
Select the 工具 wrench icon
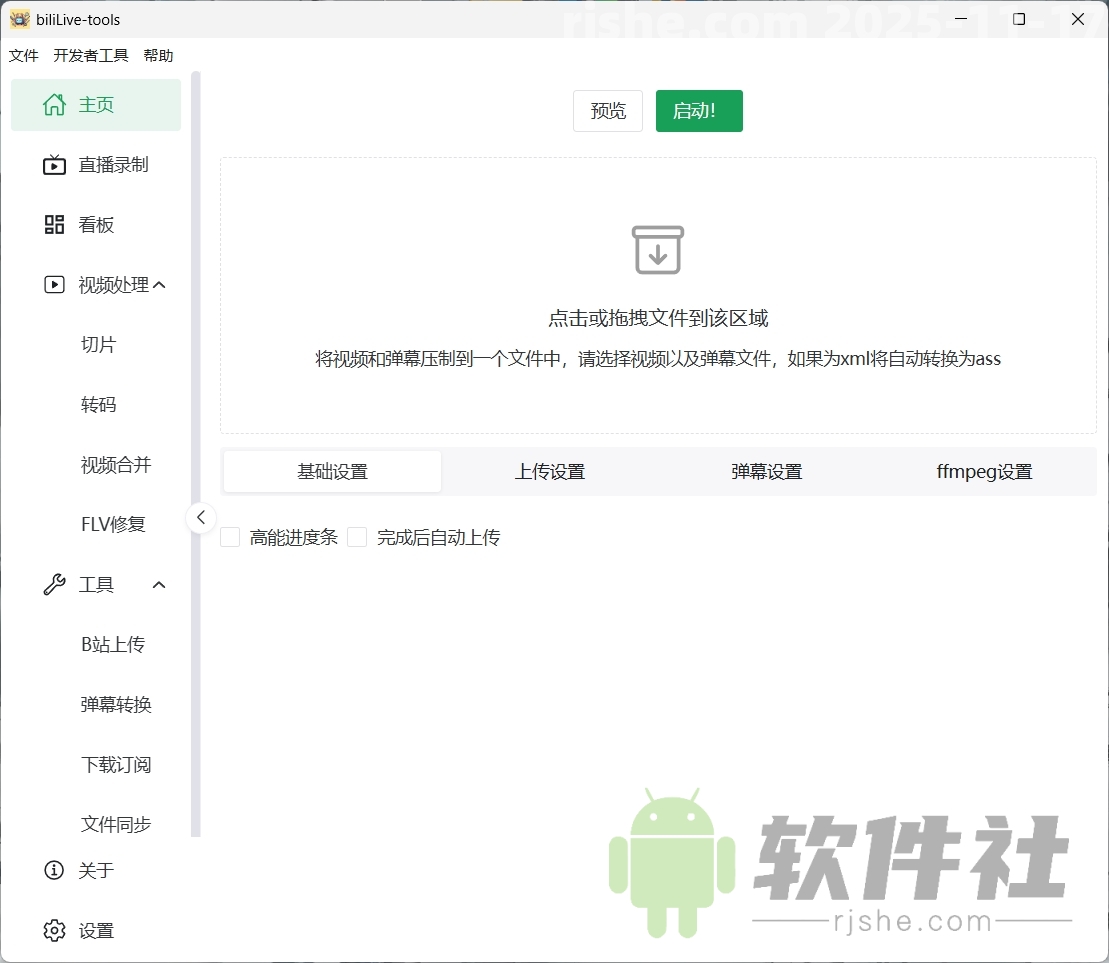point(53,584)
